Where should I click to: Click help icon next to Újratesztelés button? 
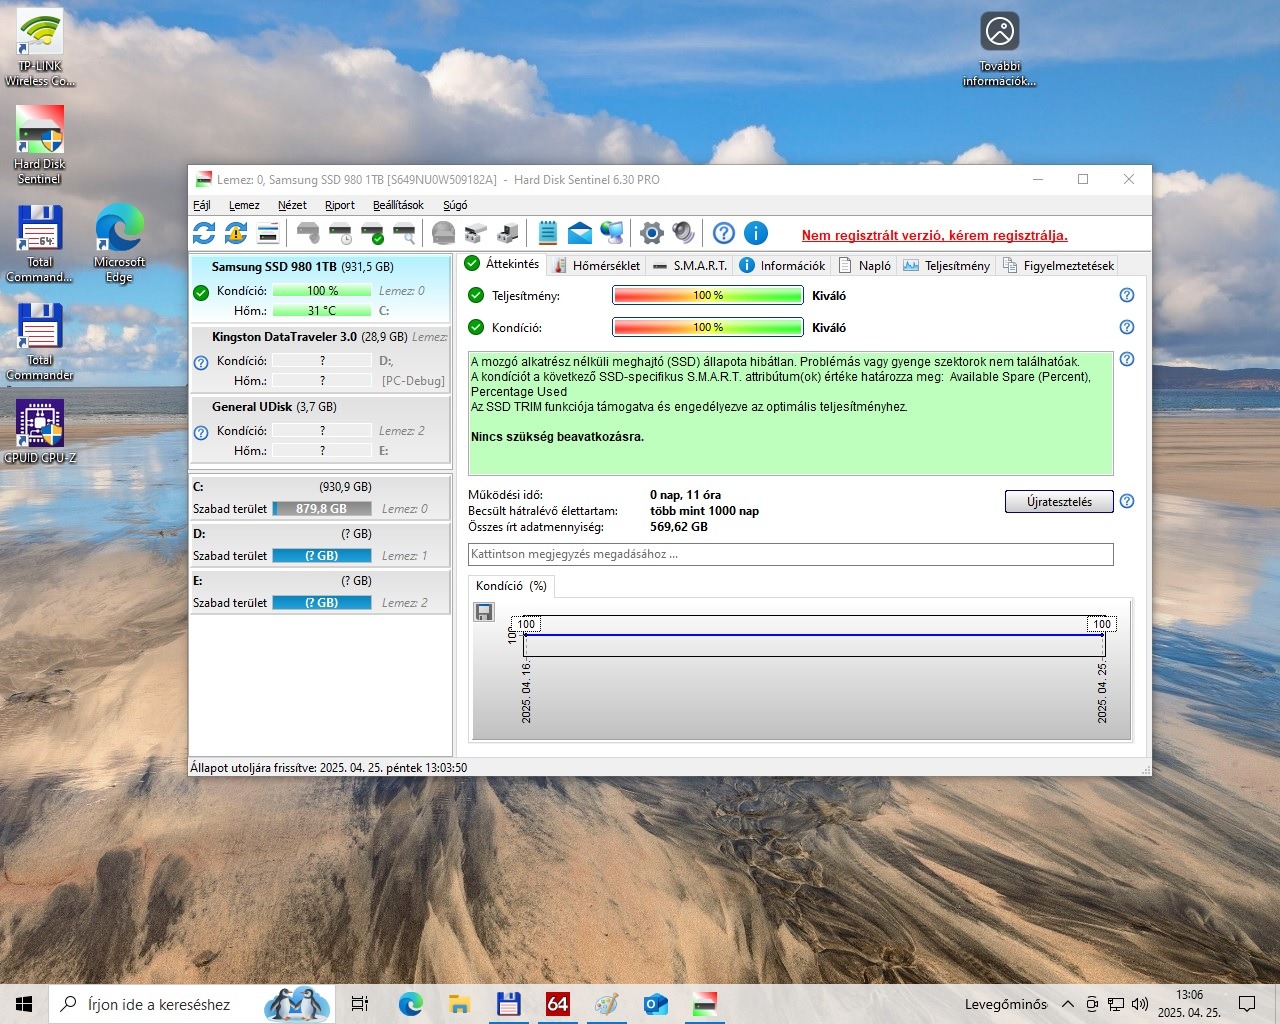click(1127, 501)
